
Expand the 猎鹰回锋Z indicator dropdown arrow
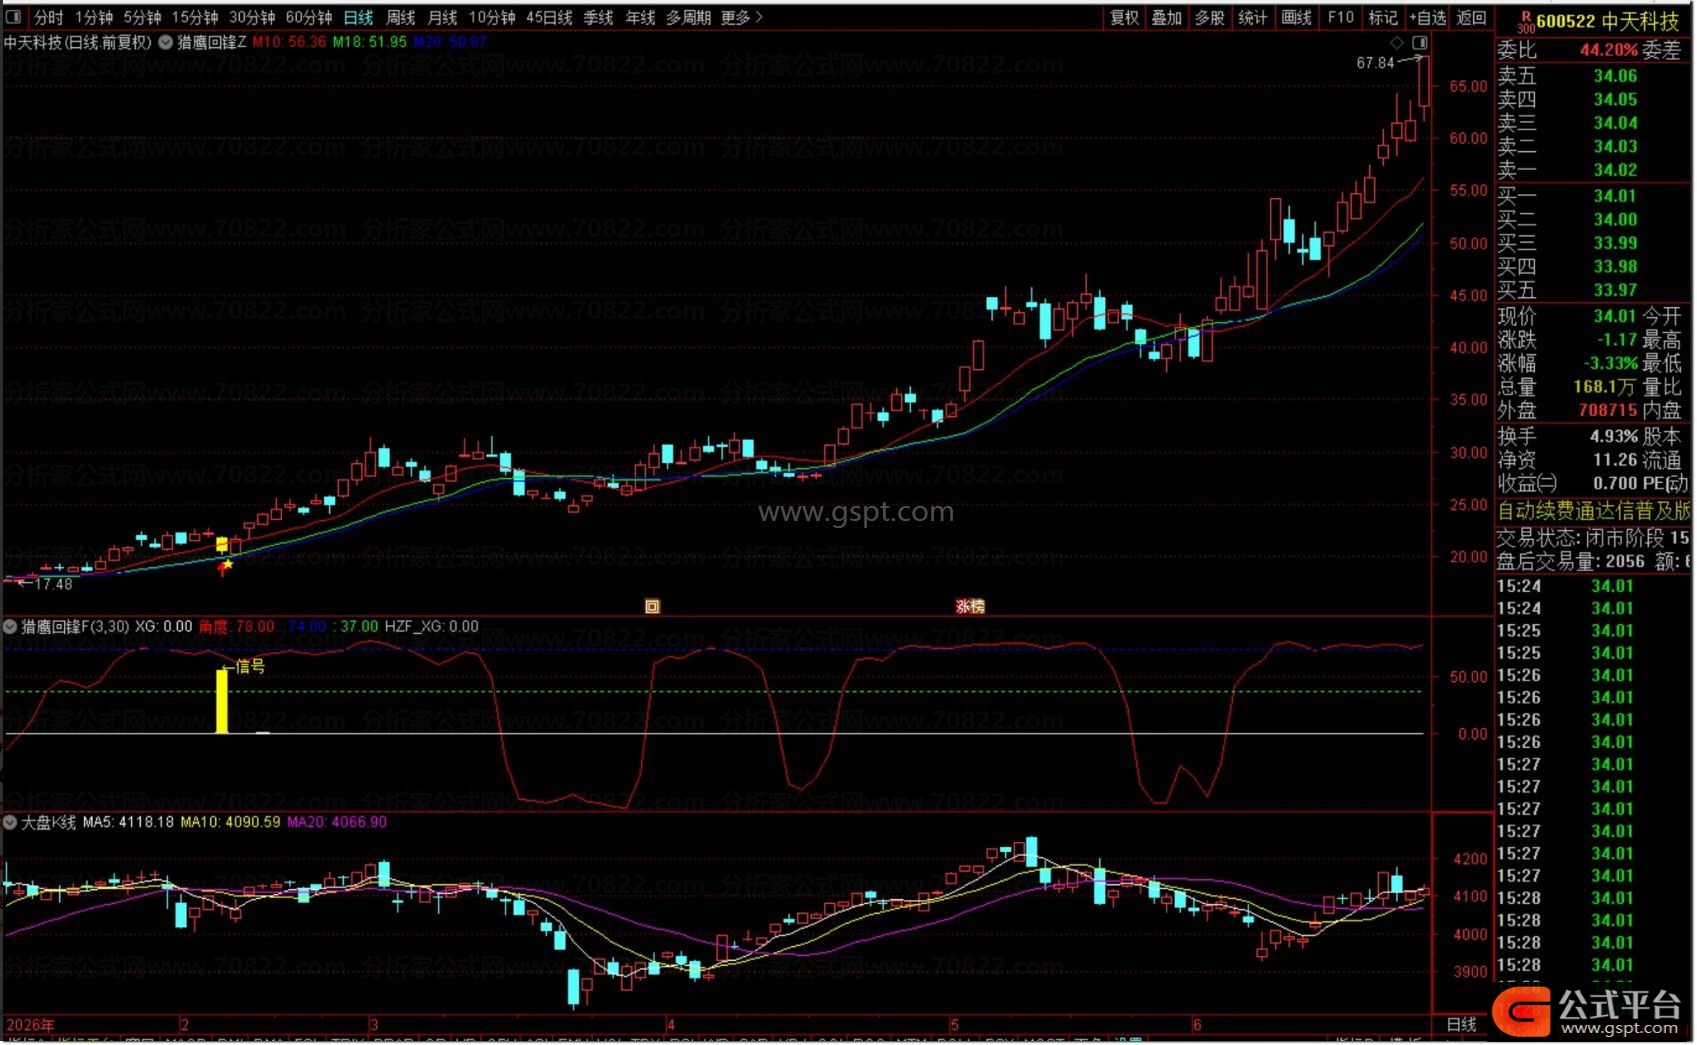[165, 42]
